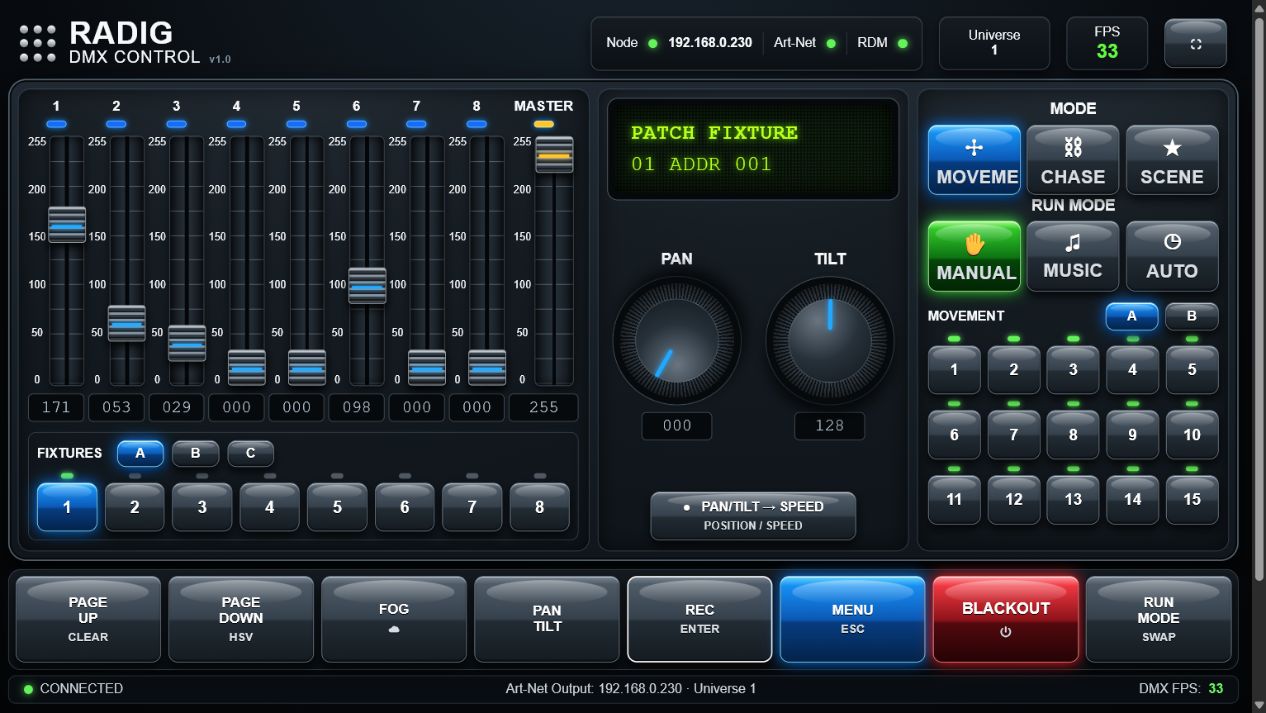Viewport: 1266px width, 713px height.
Task: Click the RUN MODE SWAP button
Action: tap(1159, 619)
